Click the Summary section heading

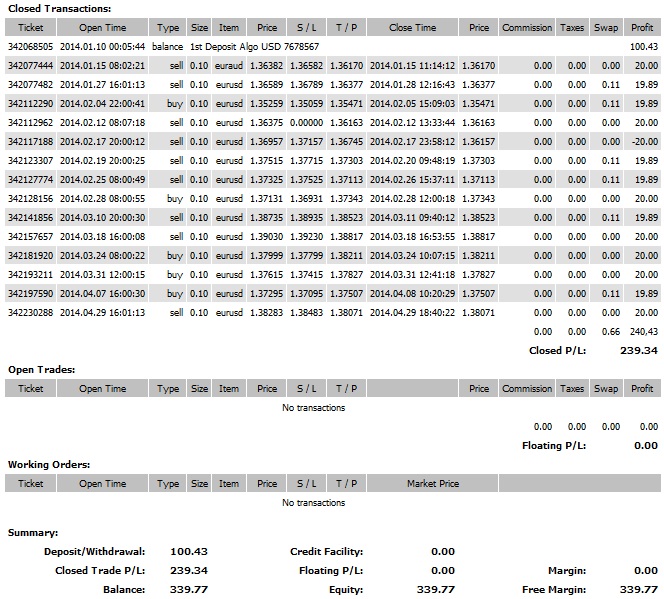pos(33,533)
